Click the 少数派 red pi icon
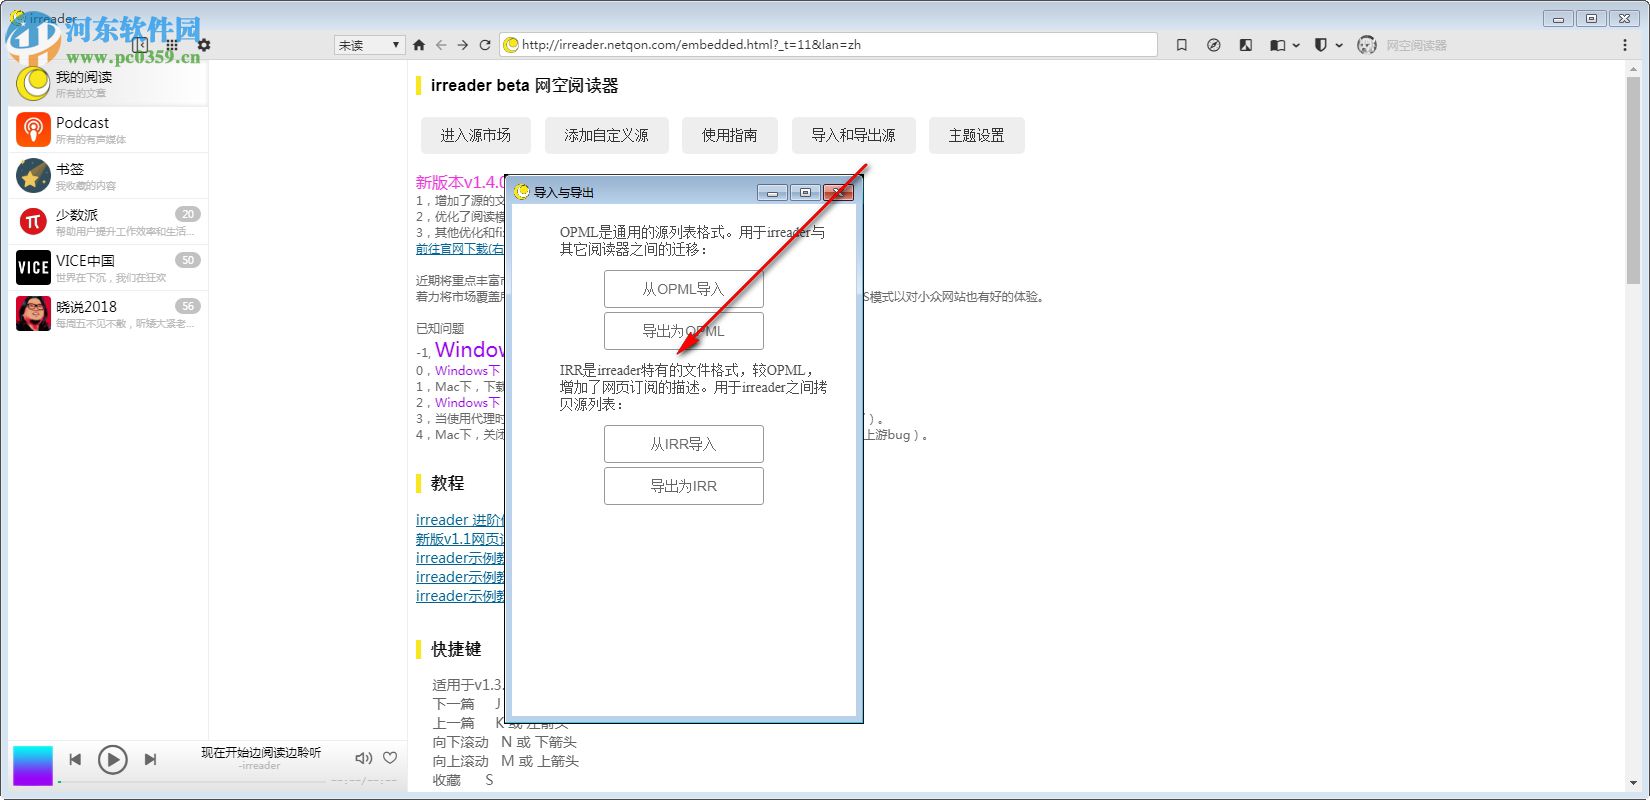1650x800 pixels. click(33, 222)
